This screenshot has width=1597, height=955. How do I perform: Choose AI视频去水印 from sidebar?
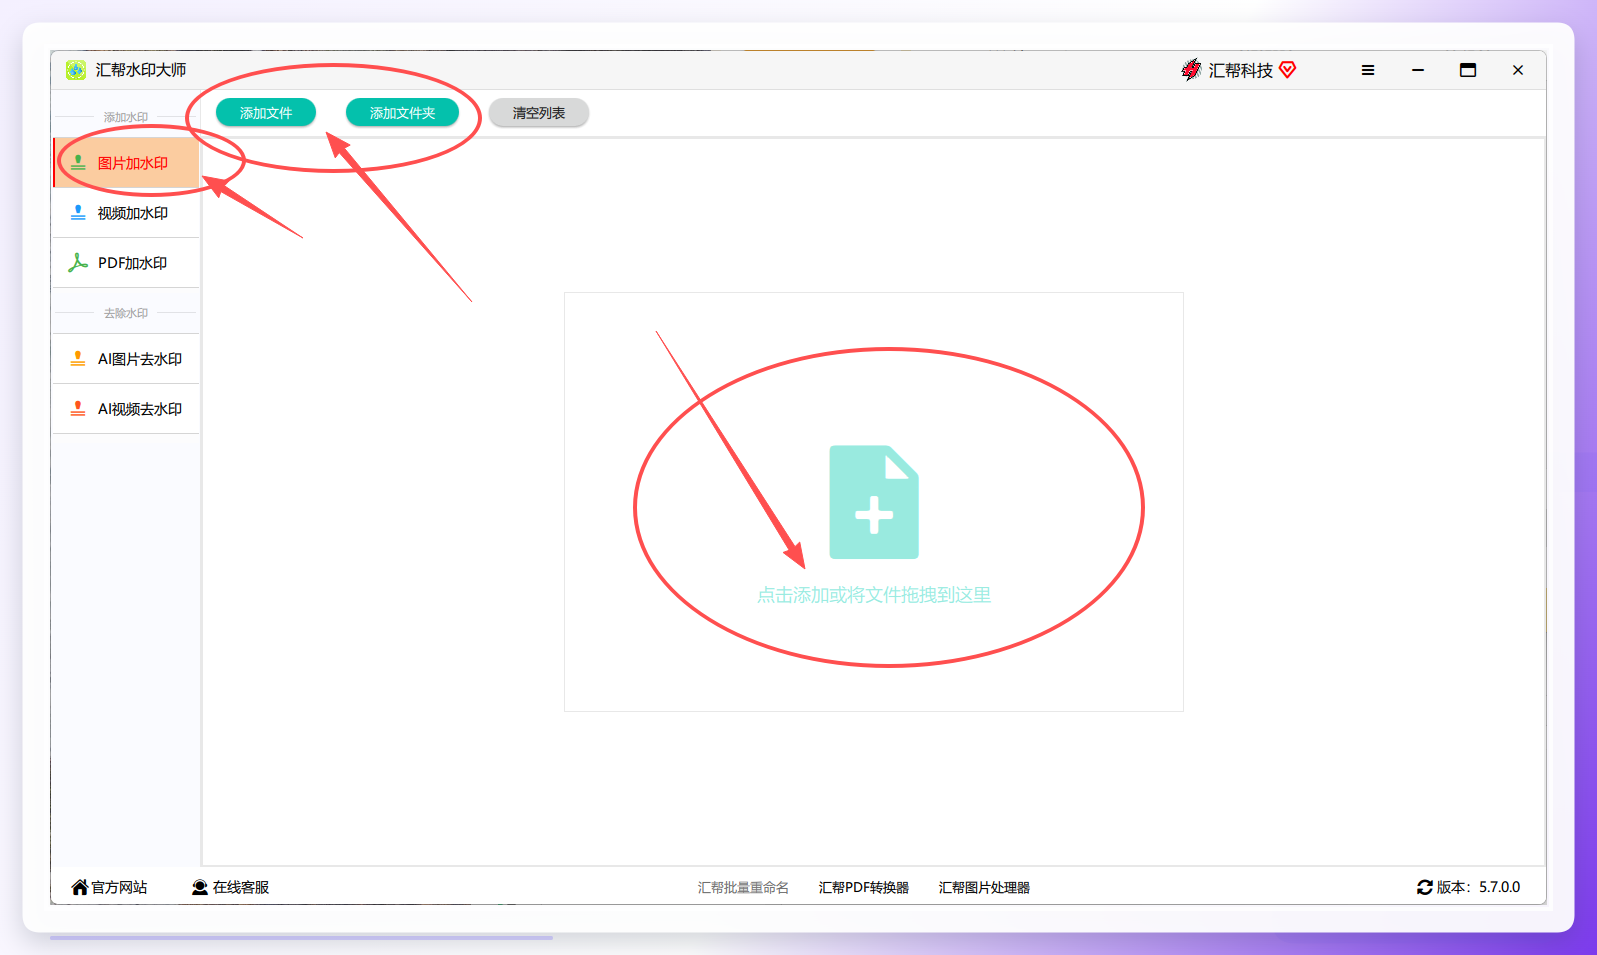click(x=126, y=409)
